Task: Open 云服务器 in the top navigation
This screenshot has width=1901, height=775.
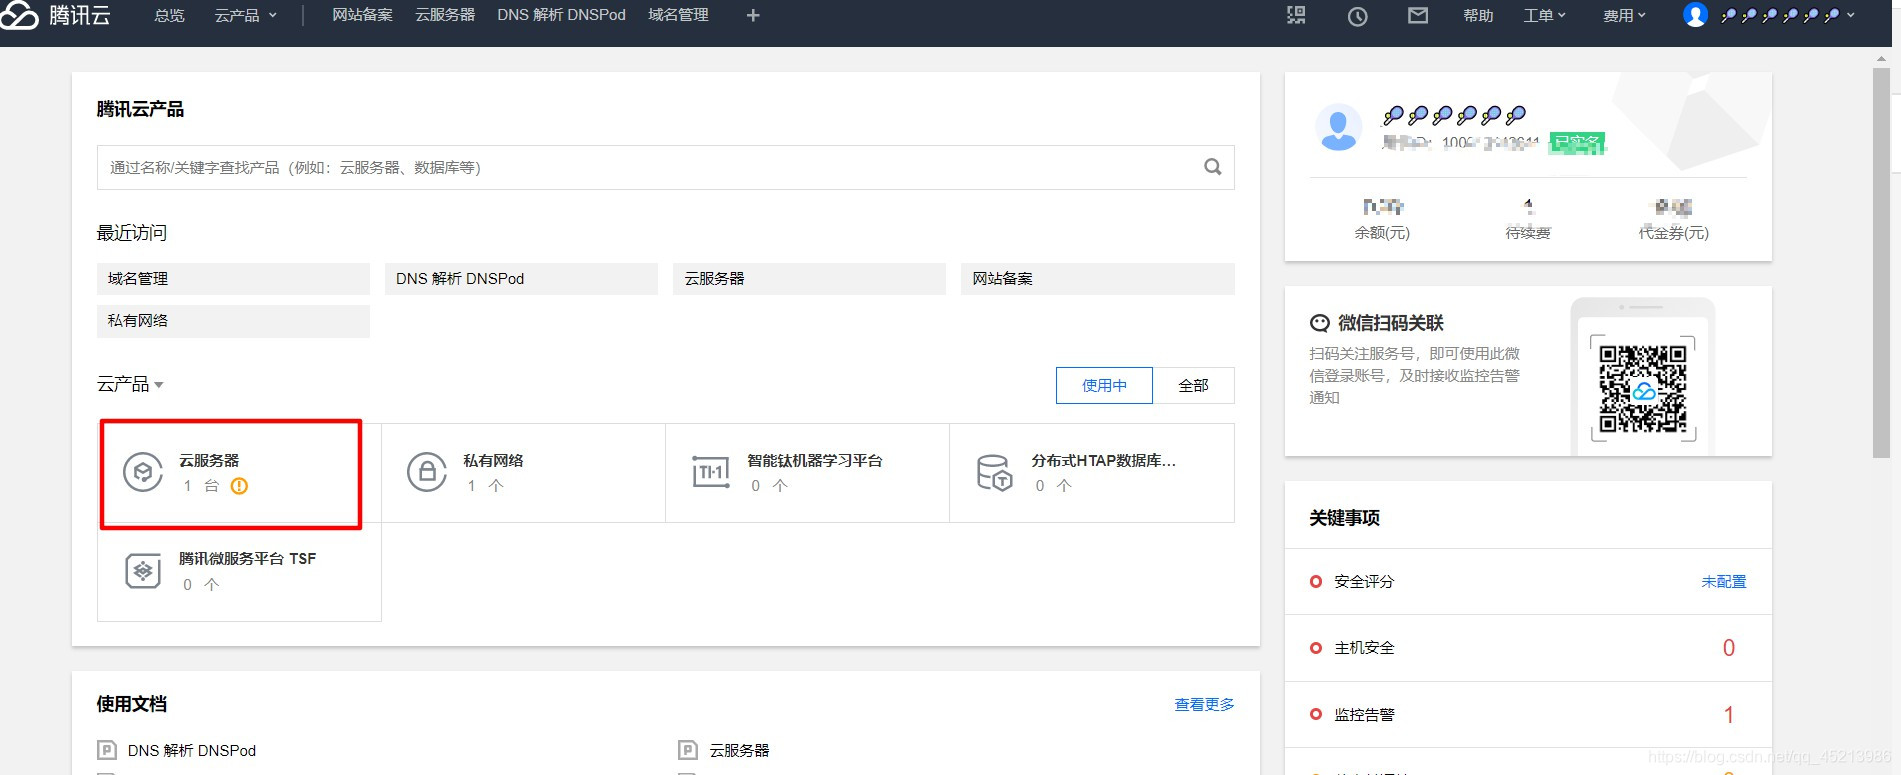Action: [x=445, y=15]
